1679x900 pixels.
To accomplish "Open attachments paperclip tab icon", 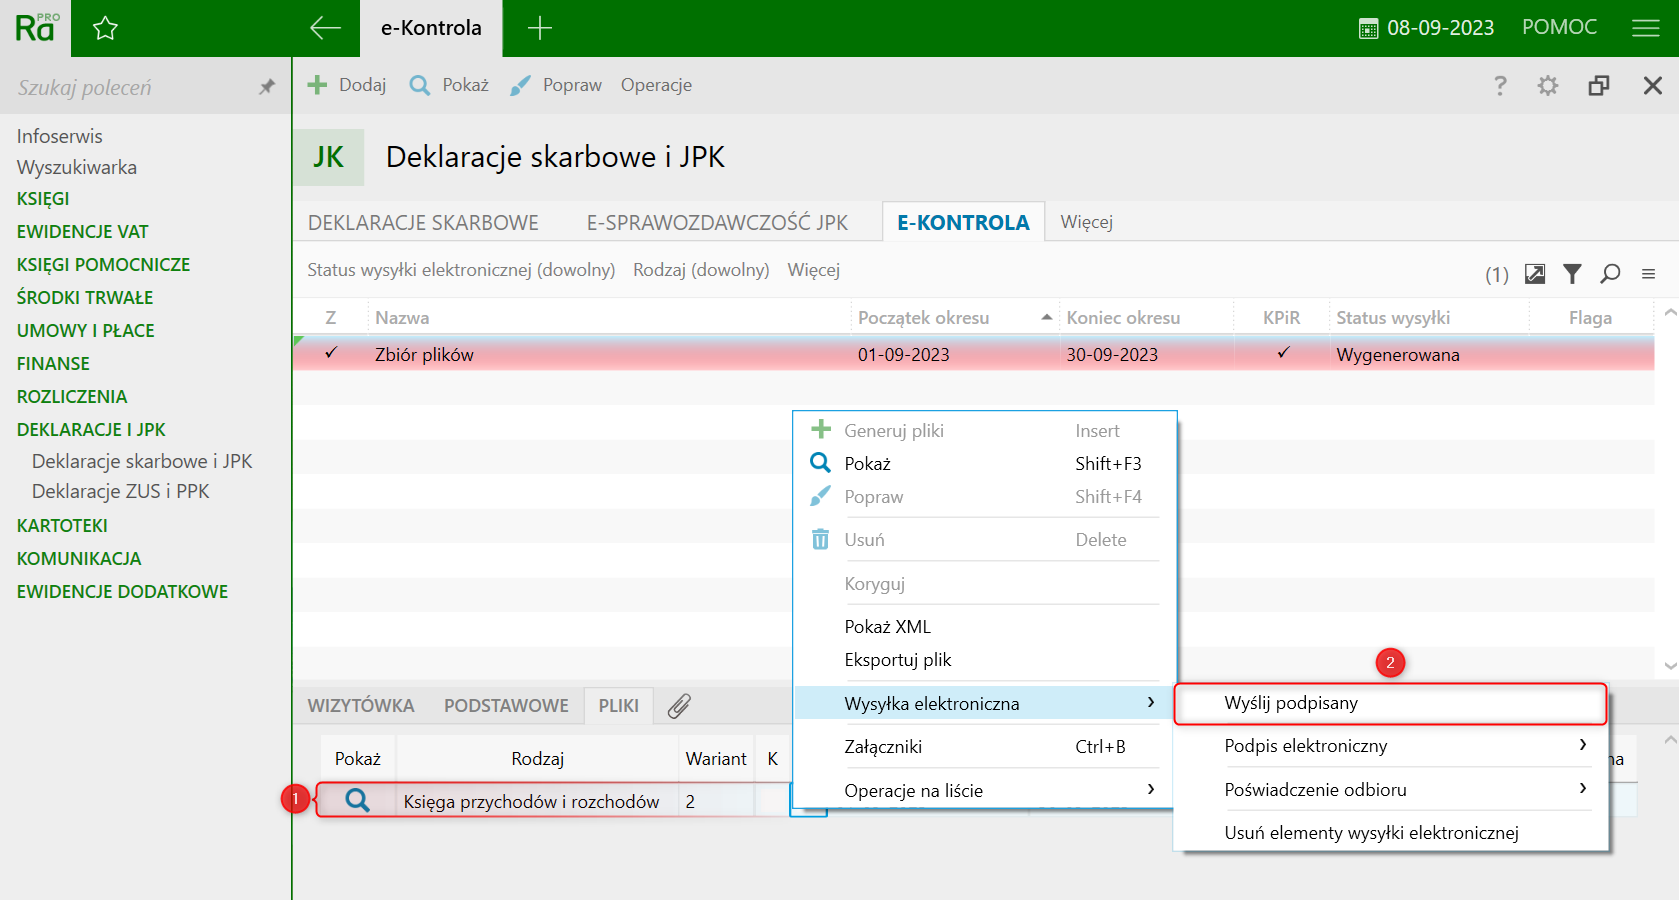I will click(679, 706).
